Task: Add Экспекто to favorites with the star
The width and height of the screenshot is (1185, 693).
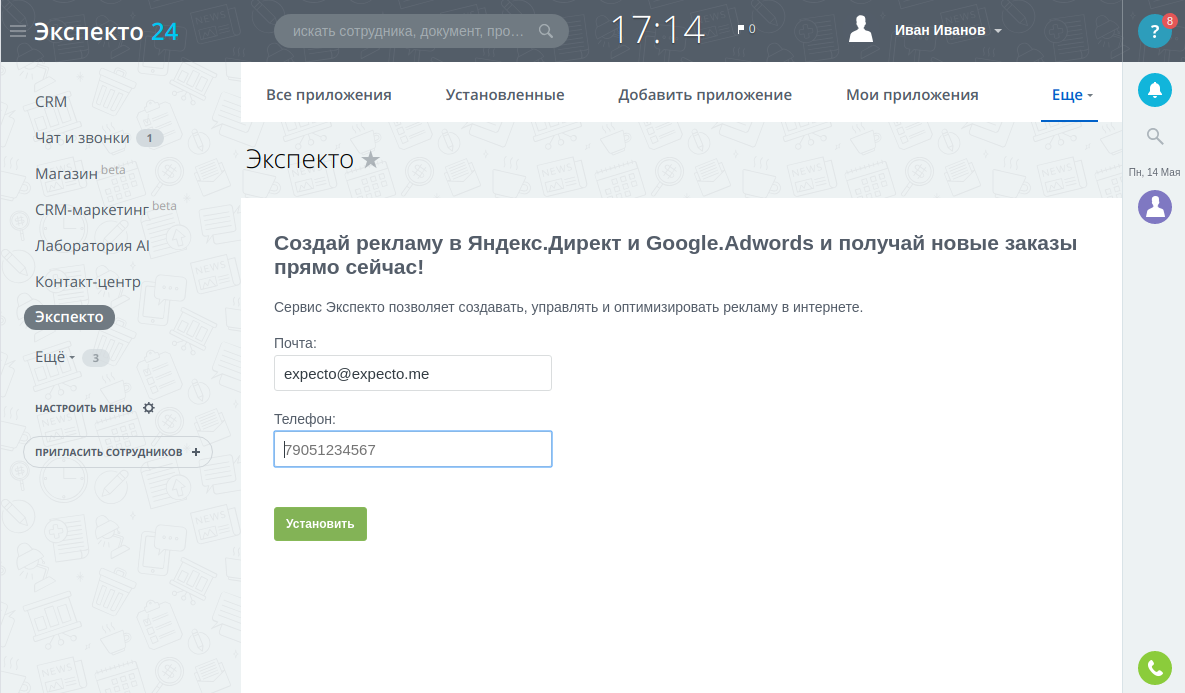Action: 371,159
